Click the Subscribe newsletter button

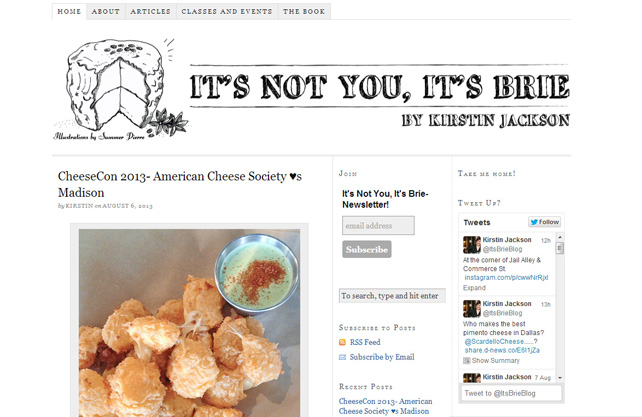point(367,249)
